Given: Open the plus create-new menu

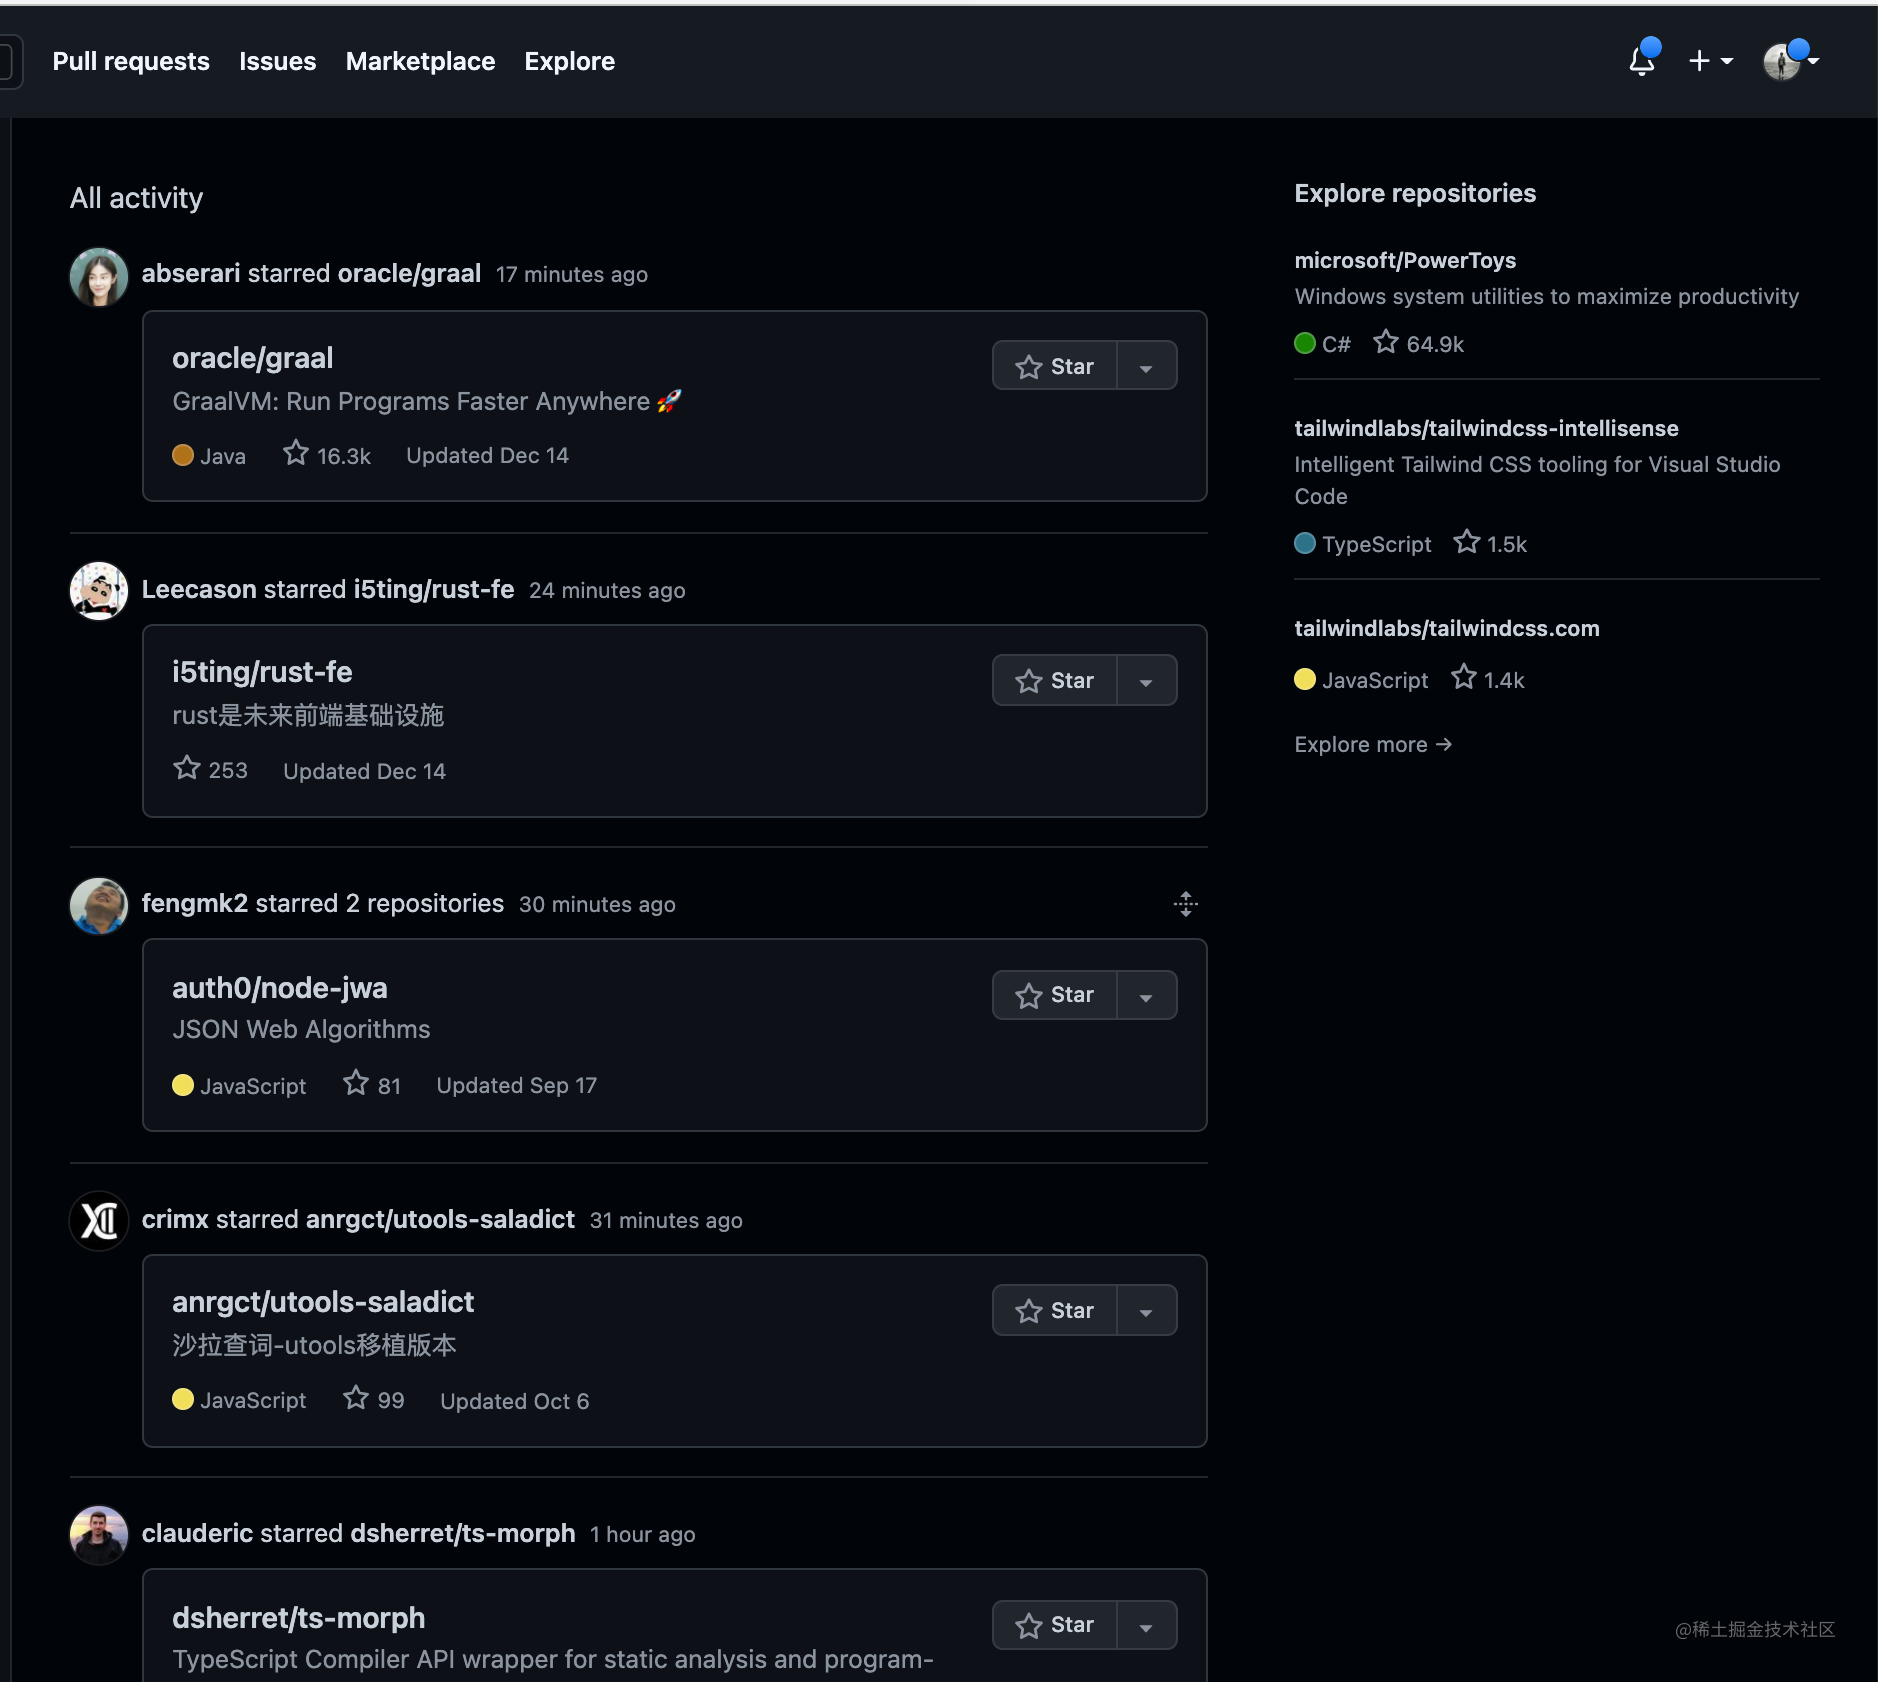Looking at the screenshot, I should coord(1710,61).
